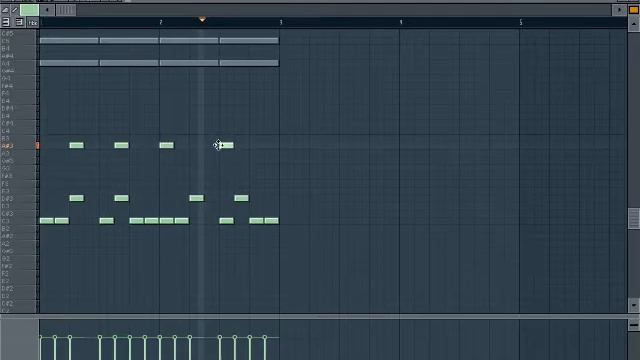Open the green note color selector
Screen dimensions: 640x360
pyautogui.click(x=29, y=10)
